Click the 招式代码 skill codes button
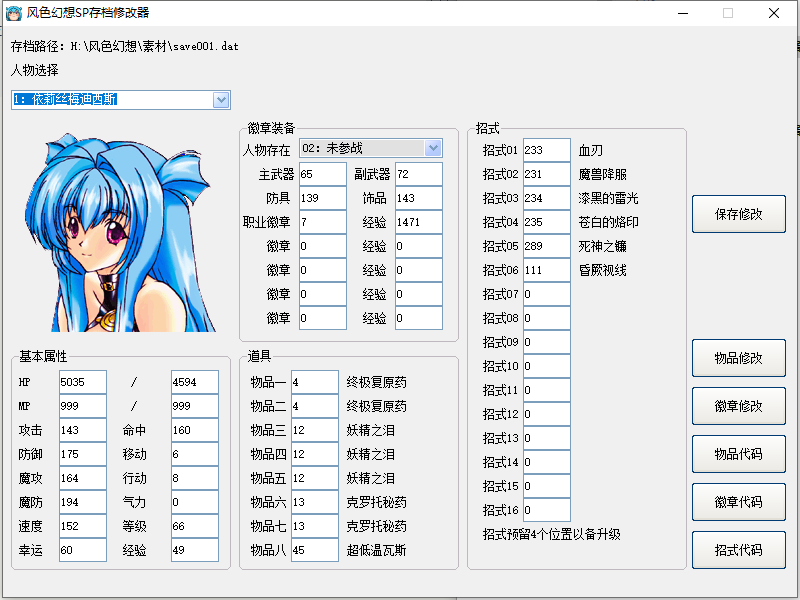The image size is (800, 600). (x=738, y=550)
